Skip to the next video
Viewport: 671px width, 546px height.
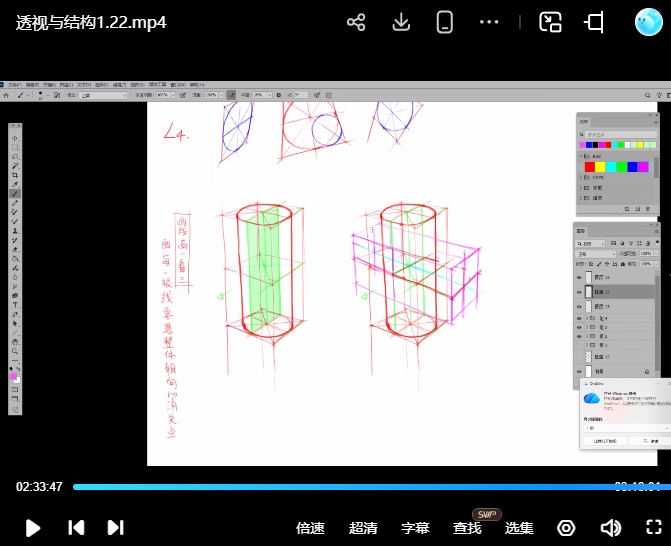pos(115,528)
